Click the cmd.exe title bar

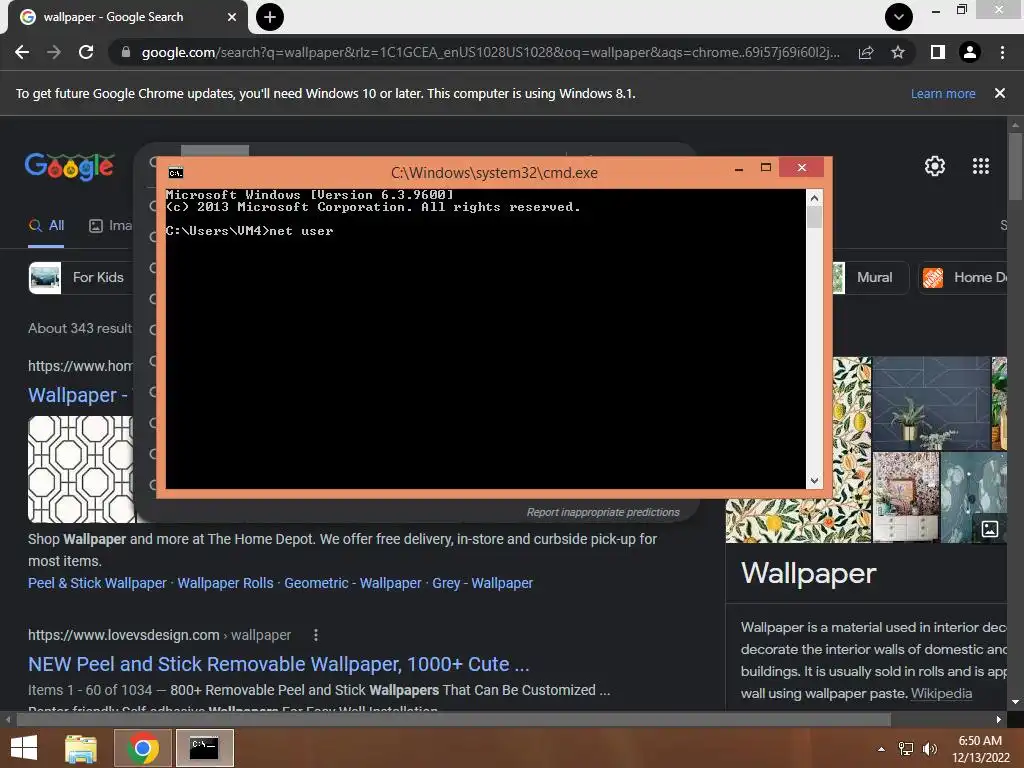point(494,173)
